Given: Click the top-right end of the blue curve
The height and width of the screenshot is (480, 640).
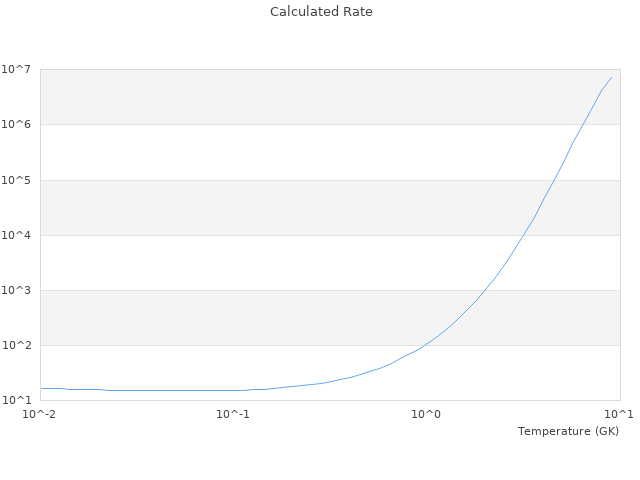Looking at the screenshot, I should [x=611, y=77].
